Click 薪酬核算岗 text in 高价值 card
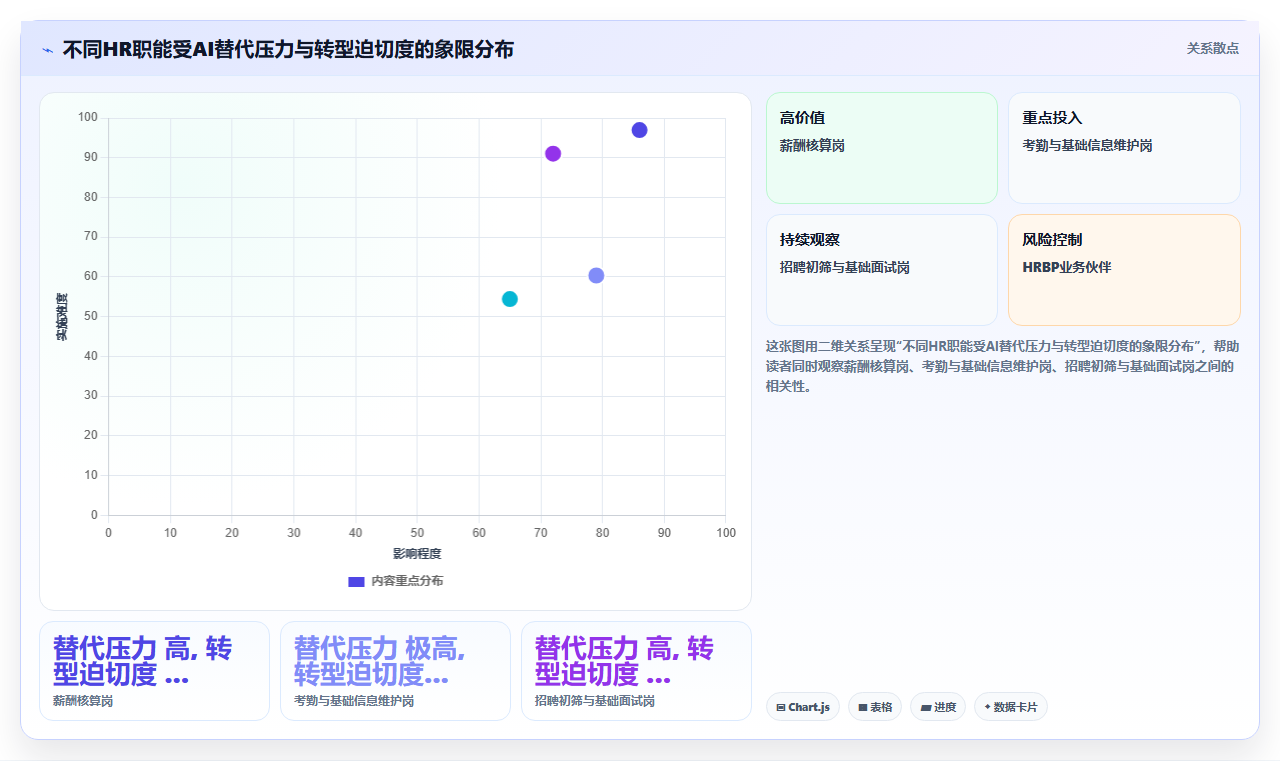The height and width of the screenshot is (761, 1280). pyautogui.click(x=812, y=145)
